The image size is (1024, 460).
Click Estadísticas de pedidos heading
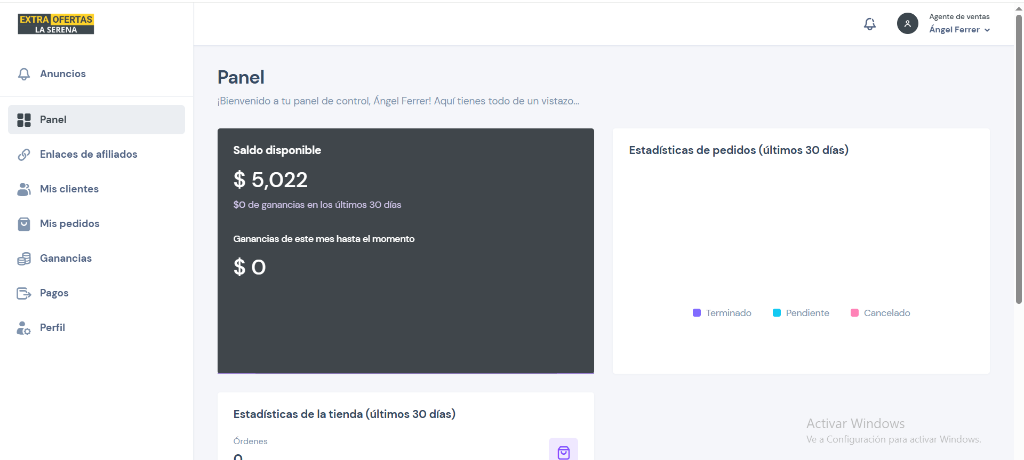pos(739,150)
